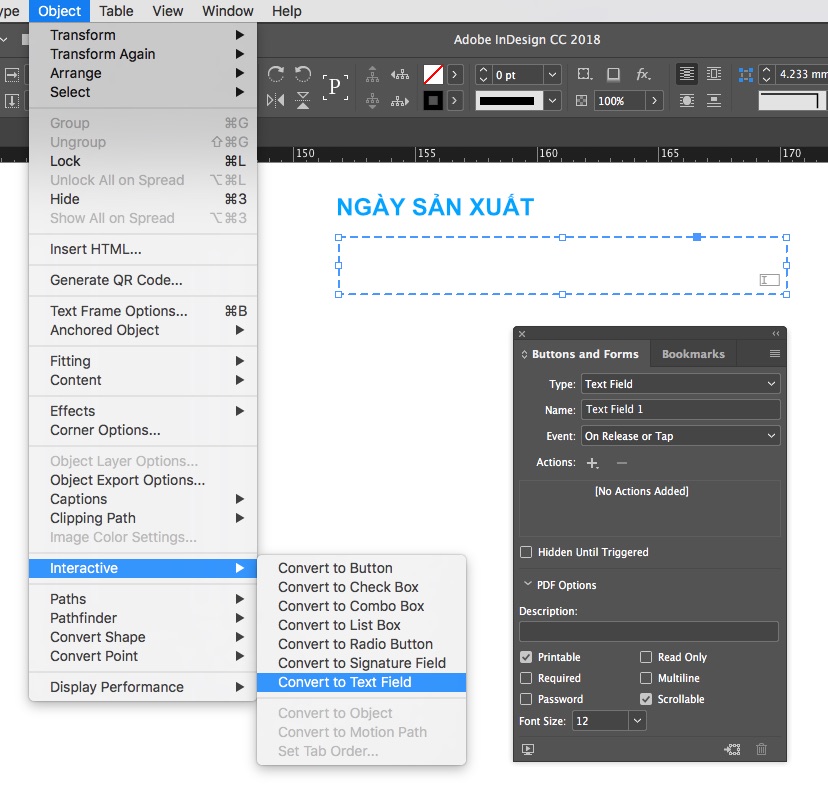828x803 pixels.
Task: Open the fx effects icon
Action: [x=644, y=74]
